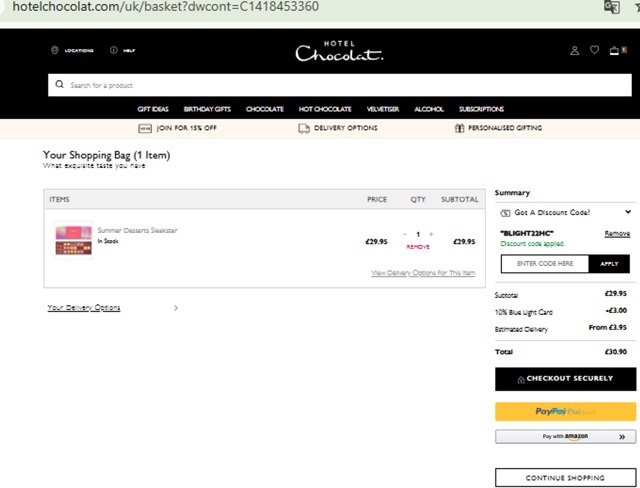Open Summer Desserts Sleekster product link
This screenshot has height=488, width=640.
(x=138, y=231)
